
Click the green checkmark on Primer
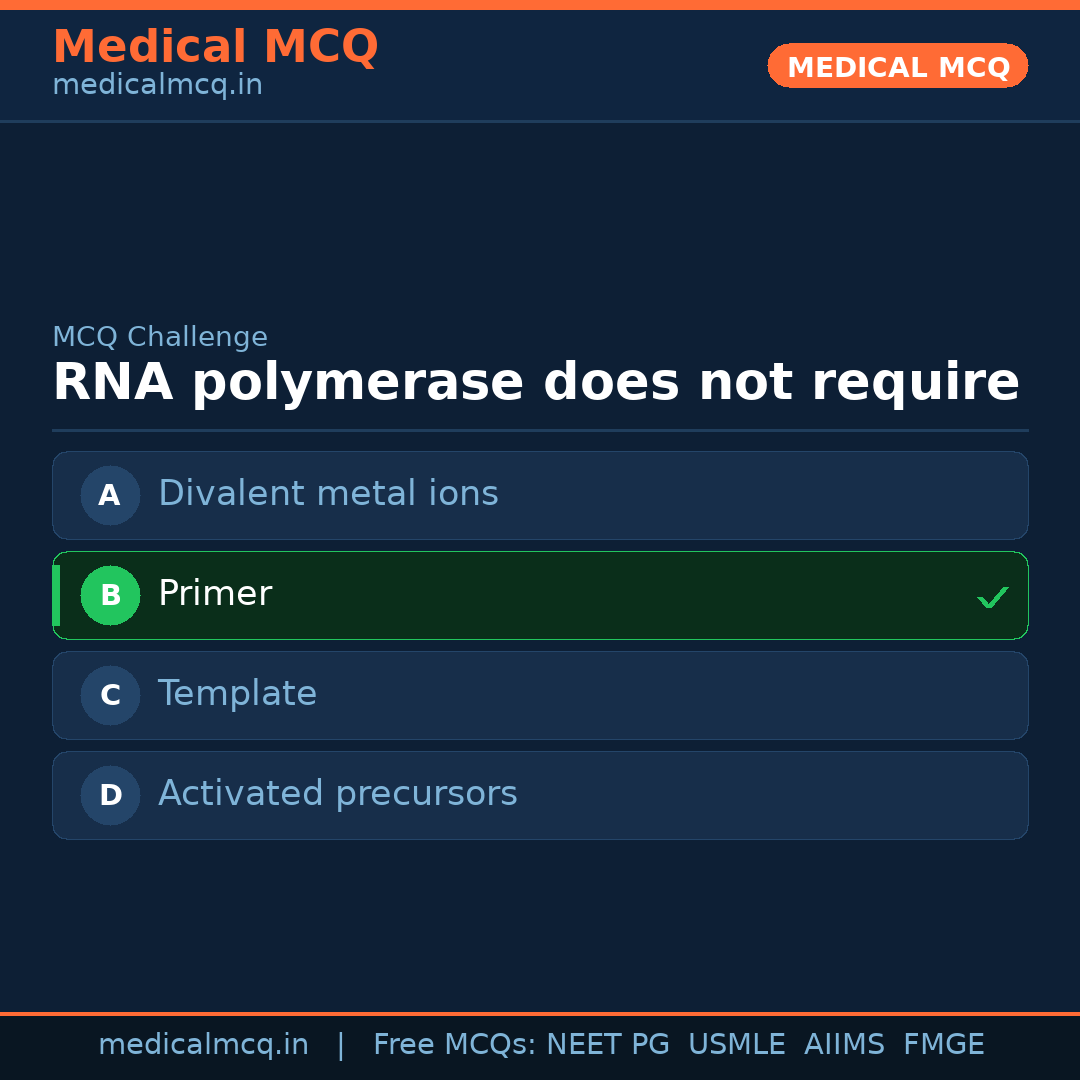coord(992,598)
